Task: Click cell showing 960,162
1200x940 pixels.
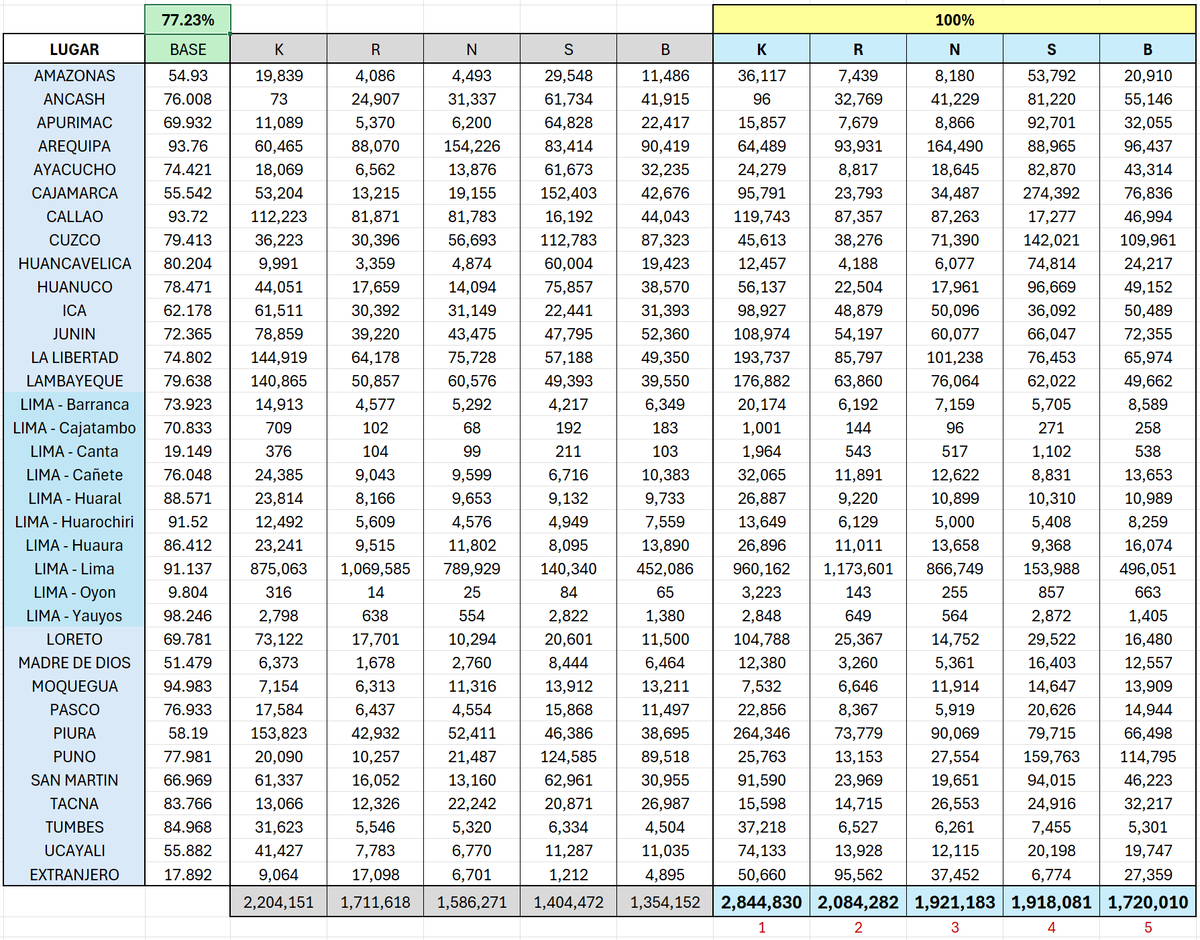Action: pyautogui.click(x=762, y=569)
